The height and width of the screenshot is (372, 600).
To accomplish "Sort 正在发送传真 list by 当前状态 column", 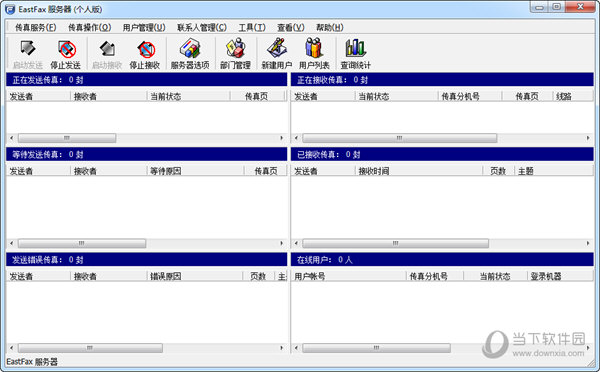I will 188,96.
